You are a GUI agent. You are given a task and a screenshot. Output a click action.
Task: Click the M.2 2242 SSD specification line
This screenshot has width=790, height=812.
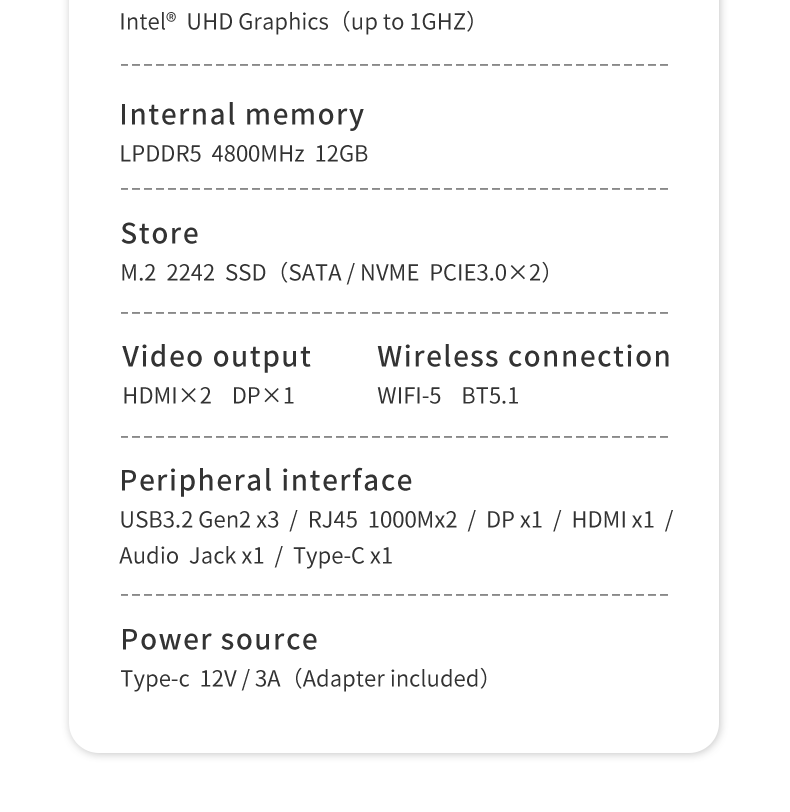click(335, 272)
